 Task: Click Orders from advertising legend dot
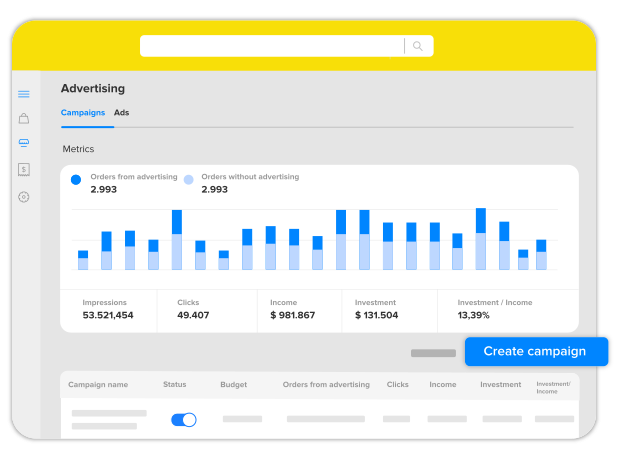click(x=76, y=180)
